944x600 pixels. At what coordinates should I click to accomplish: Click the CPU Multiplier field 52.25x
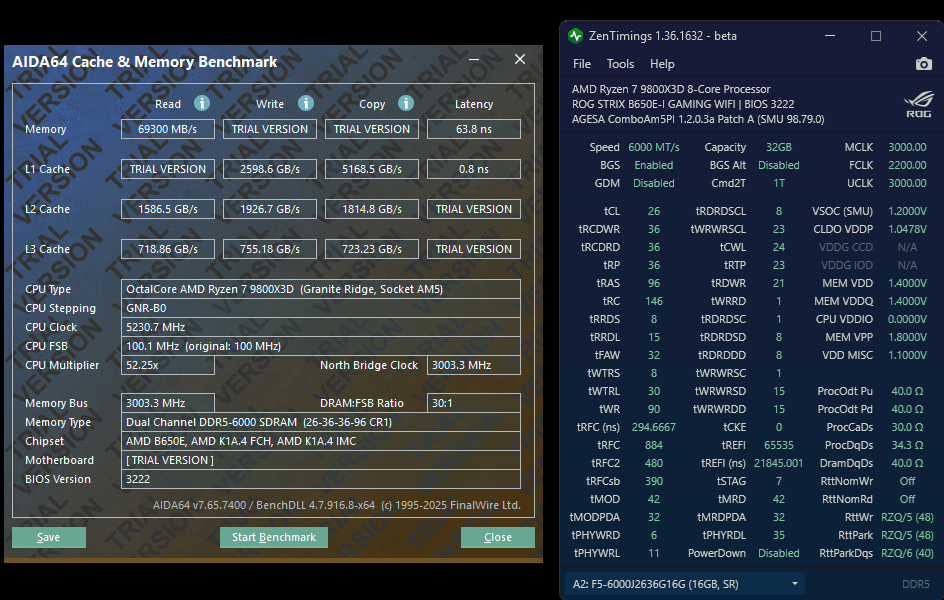pos(168,365)
